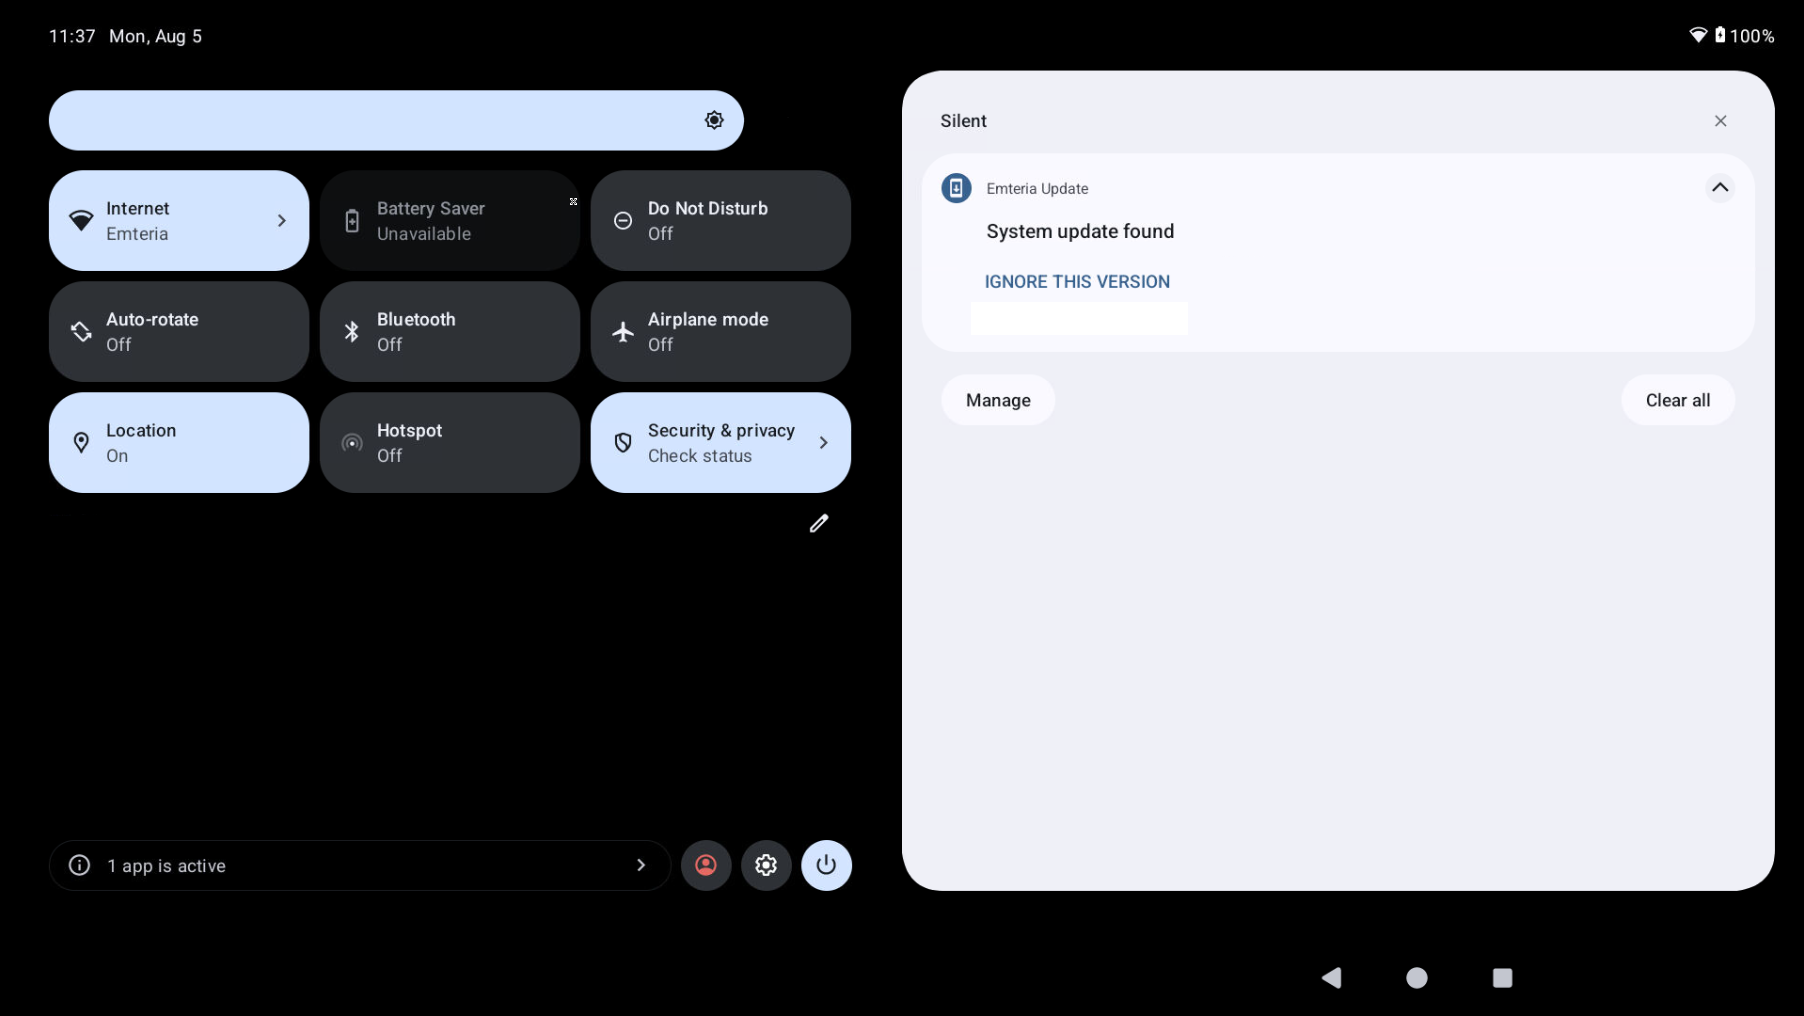Tap the Back navigation arrow

coord(1331,978)
